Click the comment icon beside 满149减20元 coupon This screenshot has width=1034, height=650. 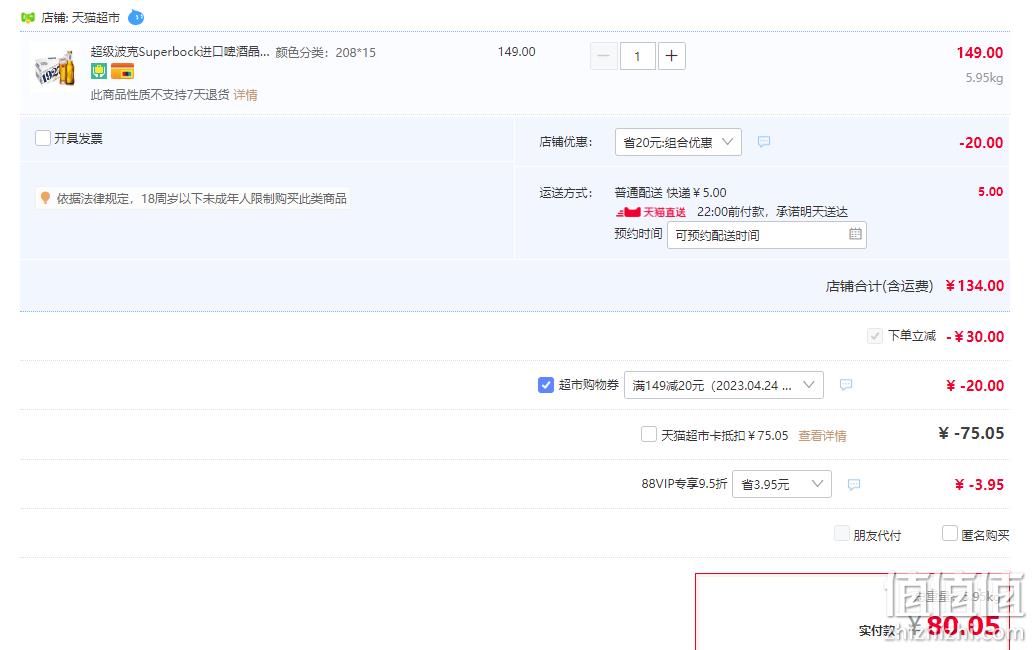[x=846, y=384]
